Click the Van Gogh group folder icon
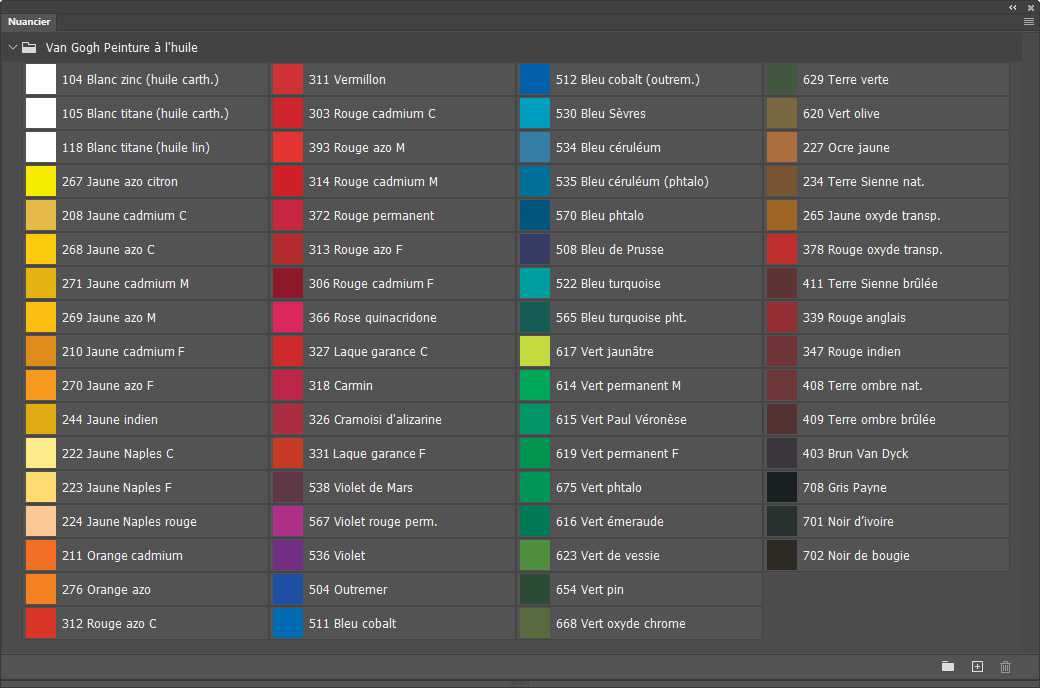1040x688 pixels. point(29,48)
